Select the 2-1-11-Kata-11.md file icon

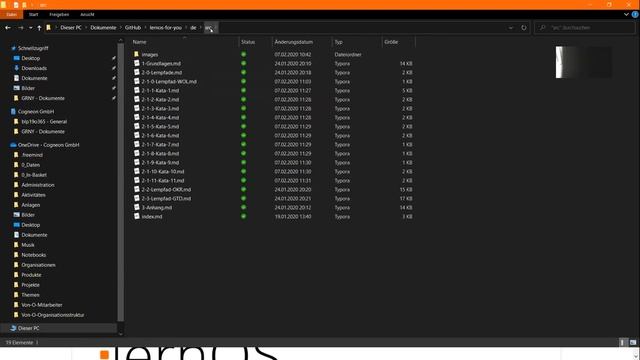pyautogui.click(x=137, y=180)
